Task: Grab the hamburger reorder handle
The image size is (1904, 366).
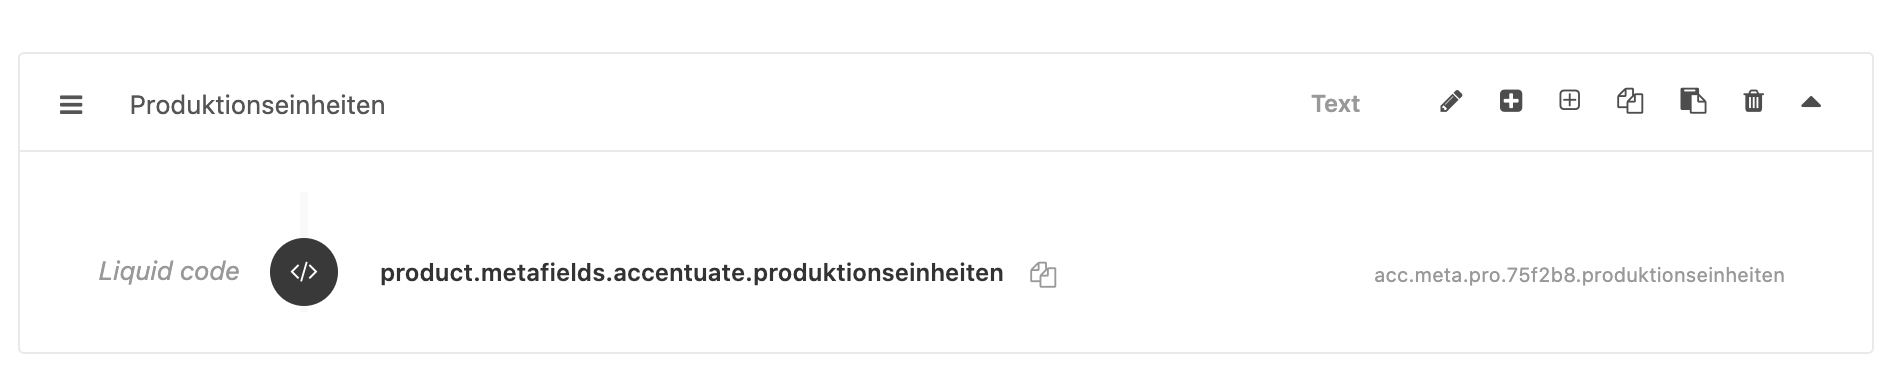Action: [71, 105]
